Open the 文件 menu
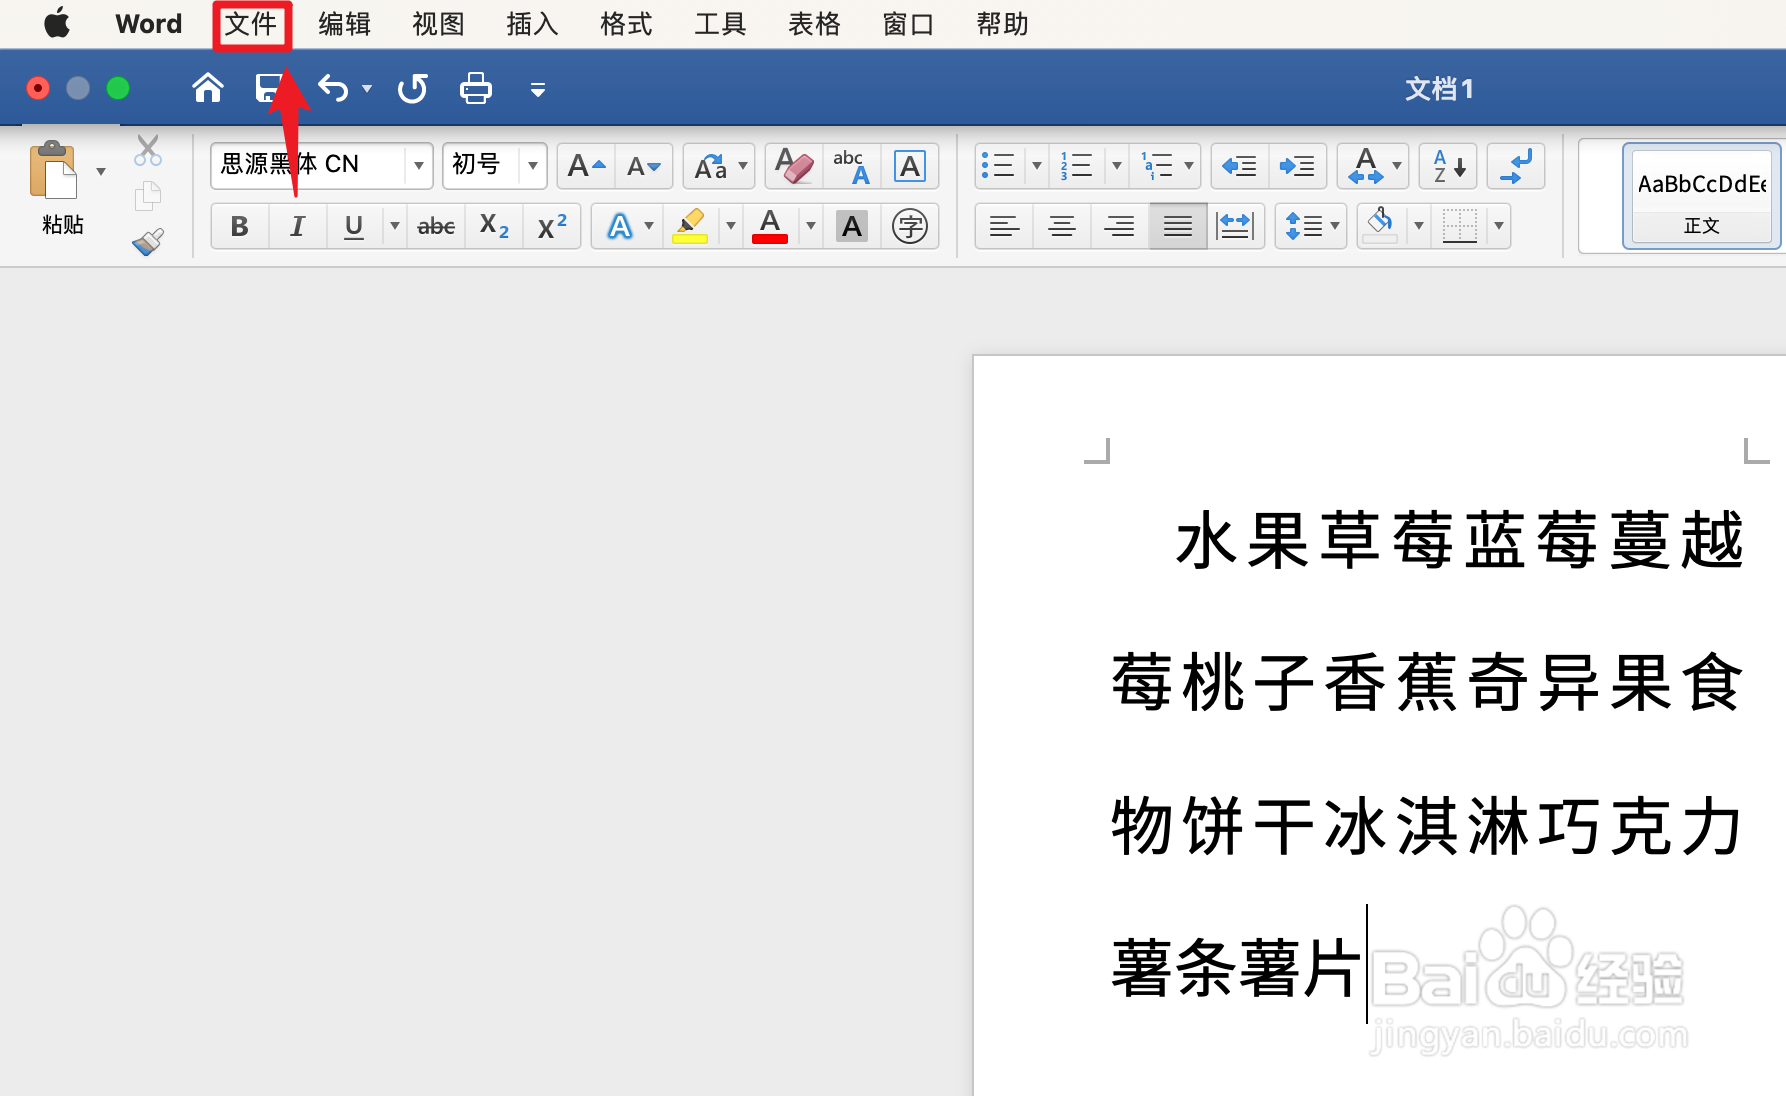The image size is (1786, 1096). pyautogui.click(x=251, y=23)
